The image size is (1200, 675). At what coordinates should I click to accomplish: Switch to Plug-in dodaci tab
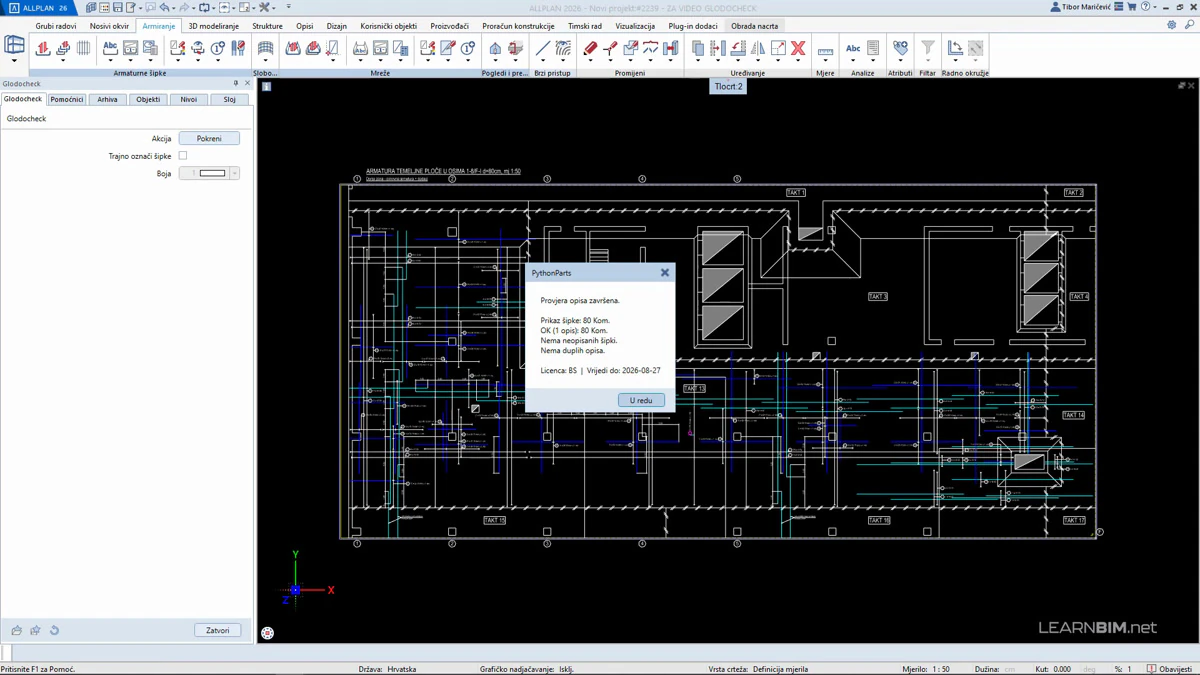(693, 26)
